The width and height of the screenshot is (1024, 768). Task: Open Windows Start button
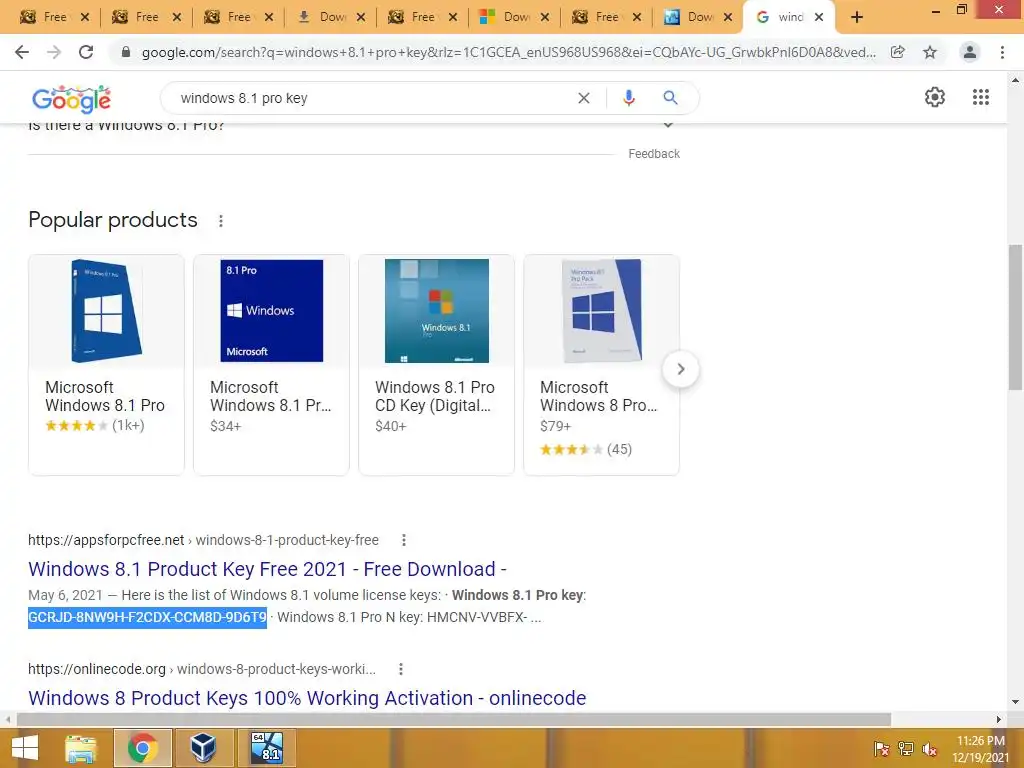coord(25,748)
